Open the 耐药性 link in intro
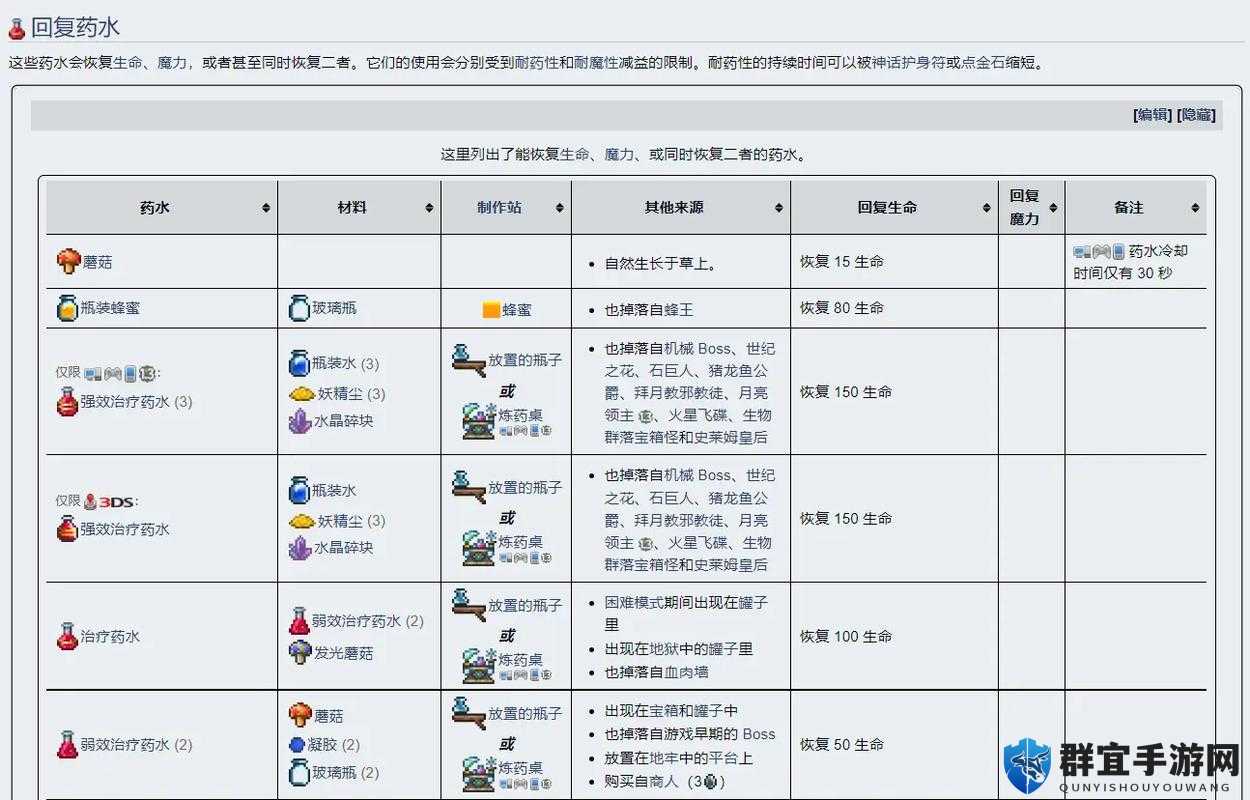The image size is (1250, 800). click(x=537, y=62)
